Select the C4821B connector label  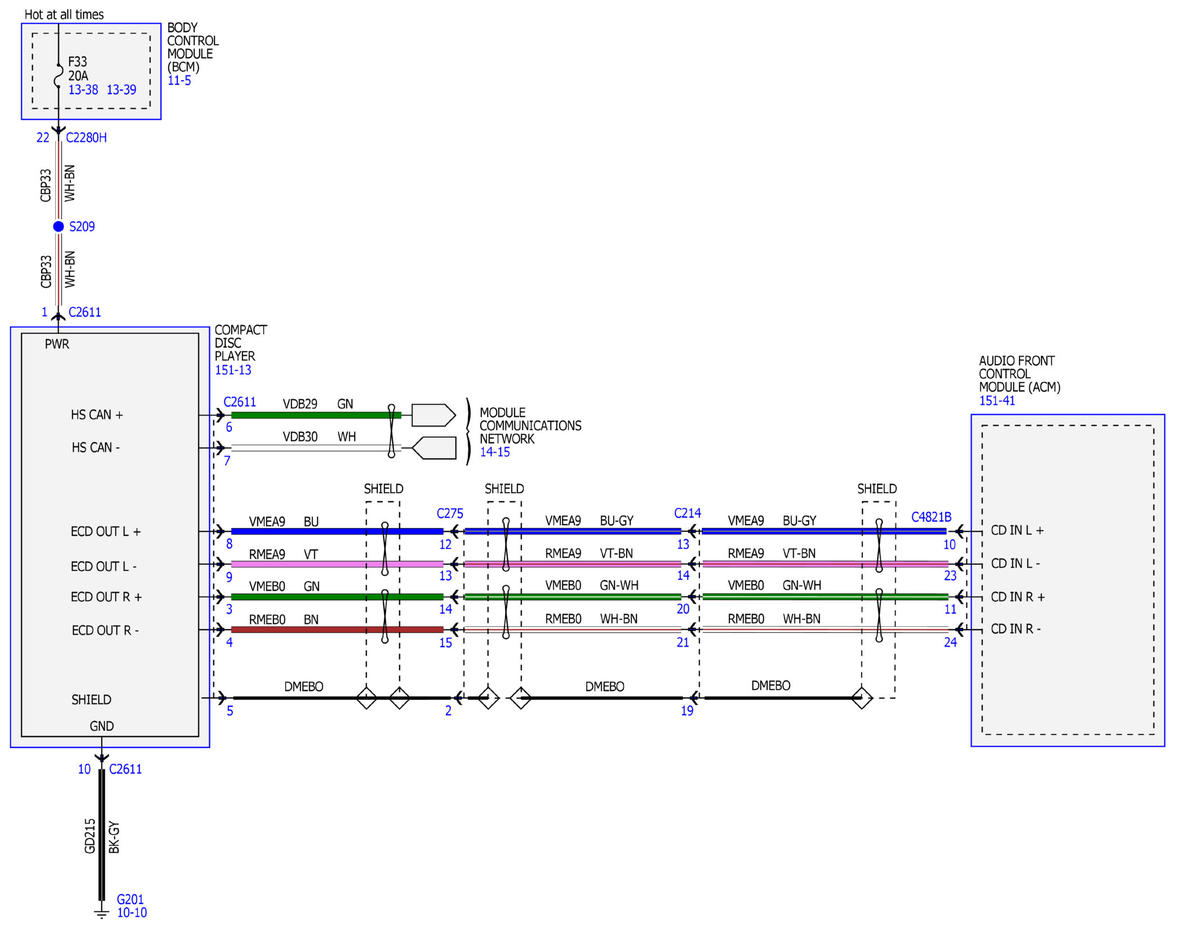pos(931,517)
